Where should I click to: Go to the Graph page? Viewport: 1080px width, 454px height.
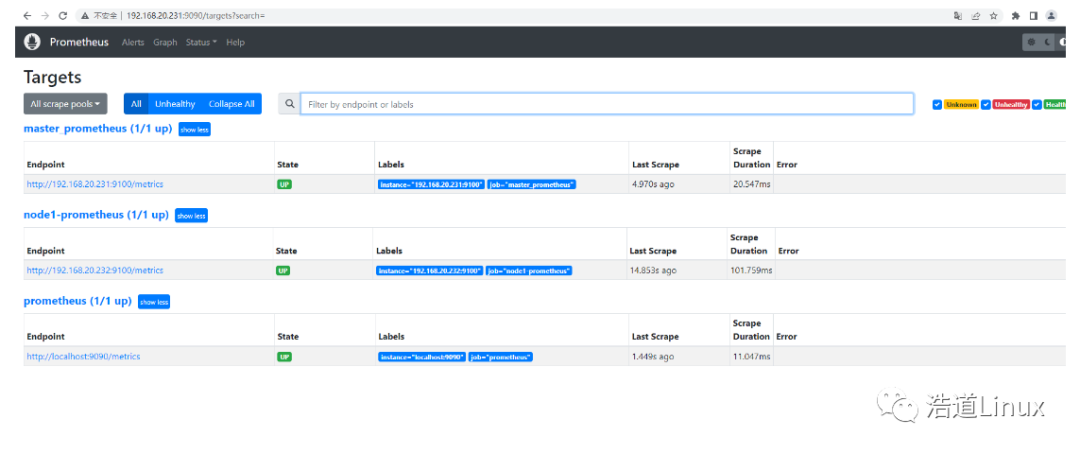165,42
